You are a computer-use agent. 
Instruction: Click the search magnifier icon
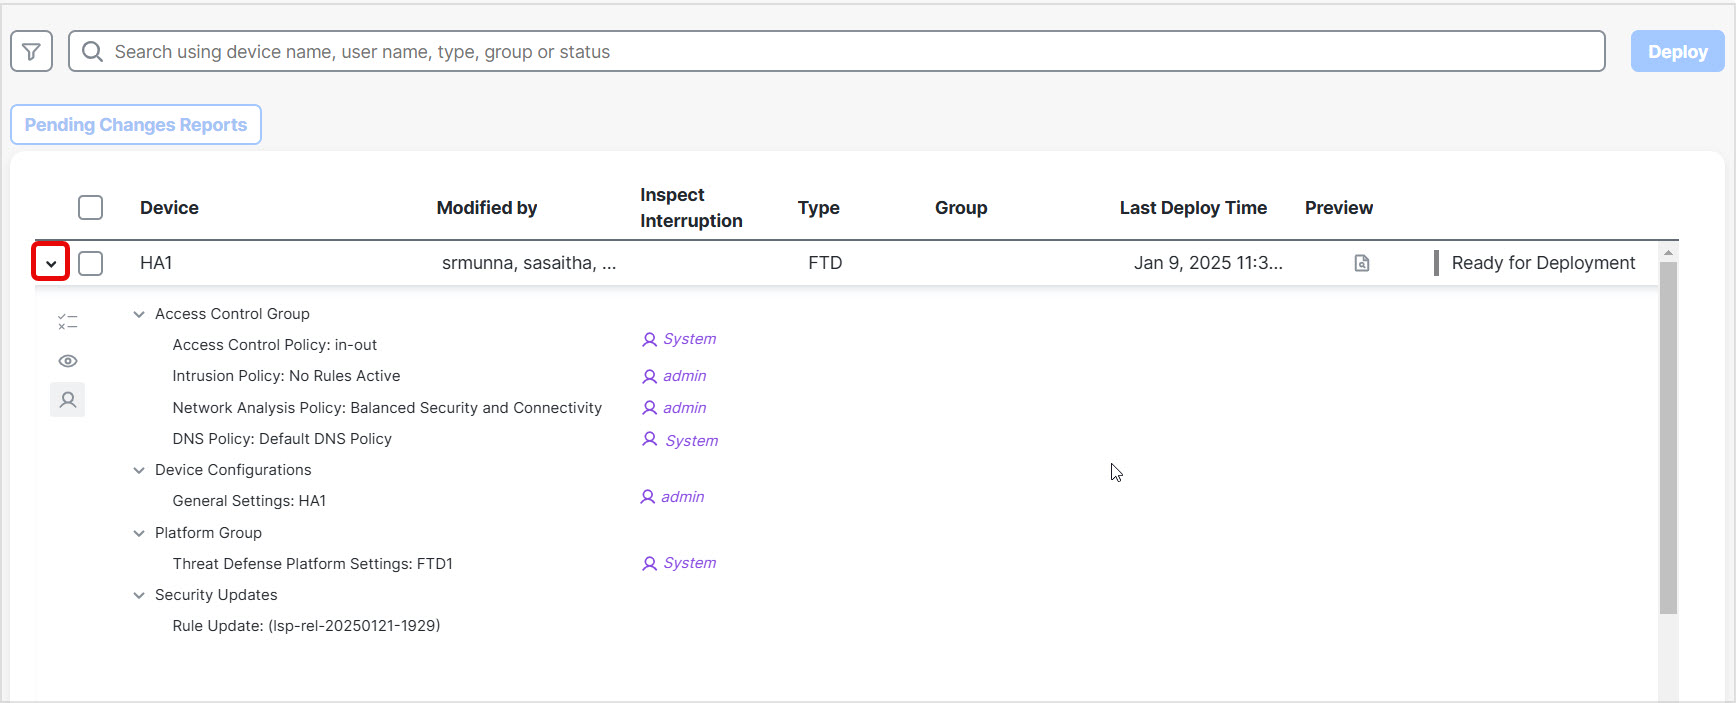[92, 51]
